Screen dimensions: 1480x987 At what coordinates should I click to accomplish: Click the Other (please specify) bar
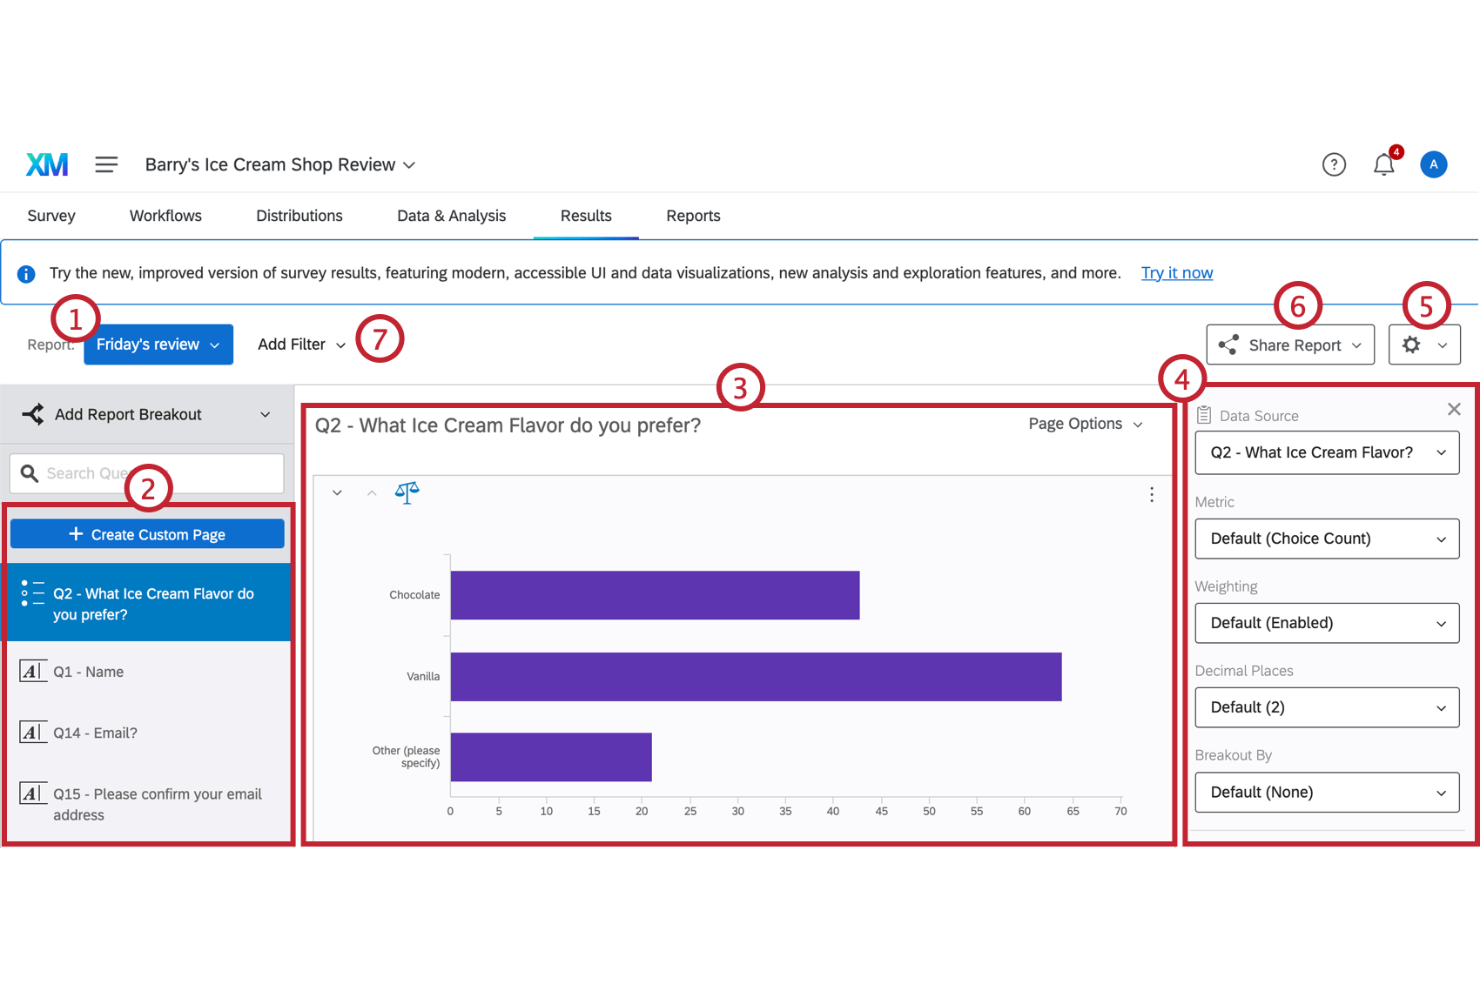click(551, 757)
